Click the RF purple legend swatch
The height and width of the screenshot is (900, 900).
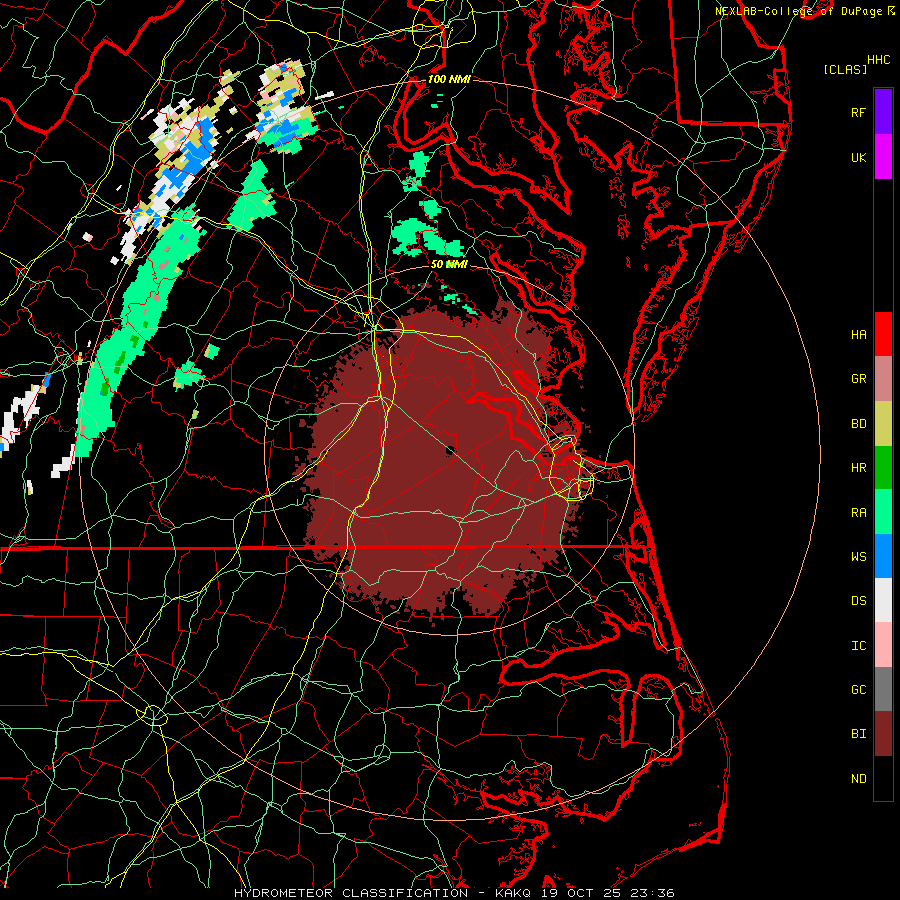[883, 112]
